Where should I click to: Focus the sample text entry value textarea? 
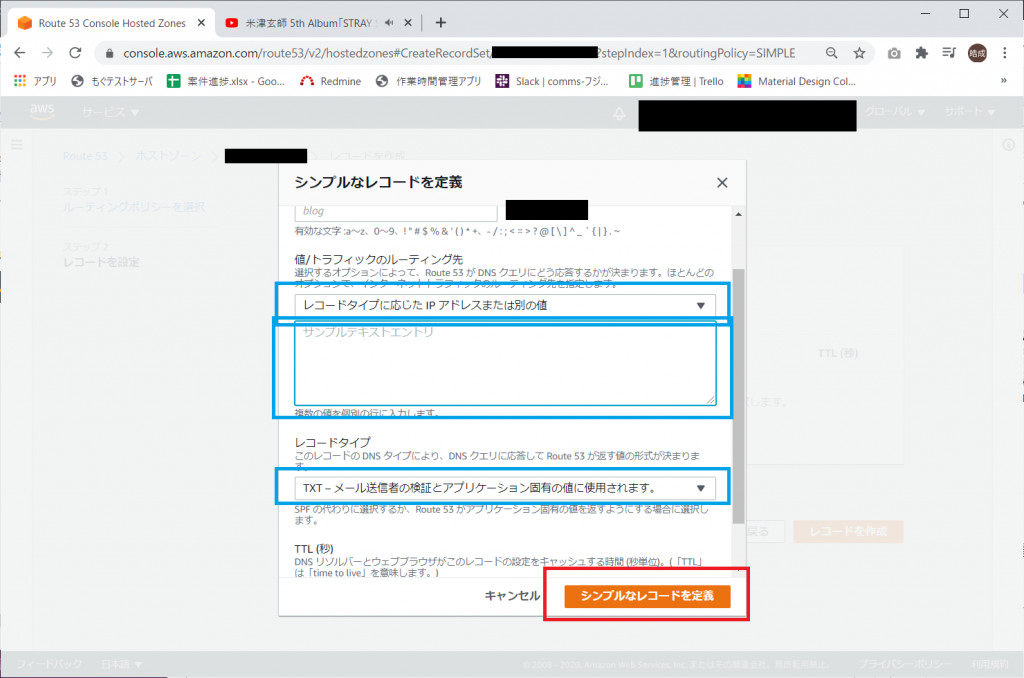(505, 363)
